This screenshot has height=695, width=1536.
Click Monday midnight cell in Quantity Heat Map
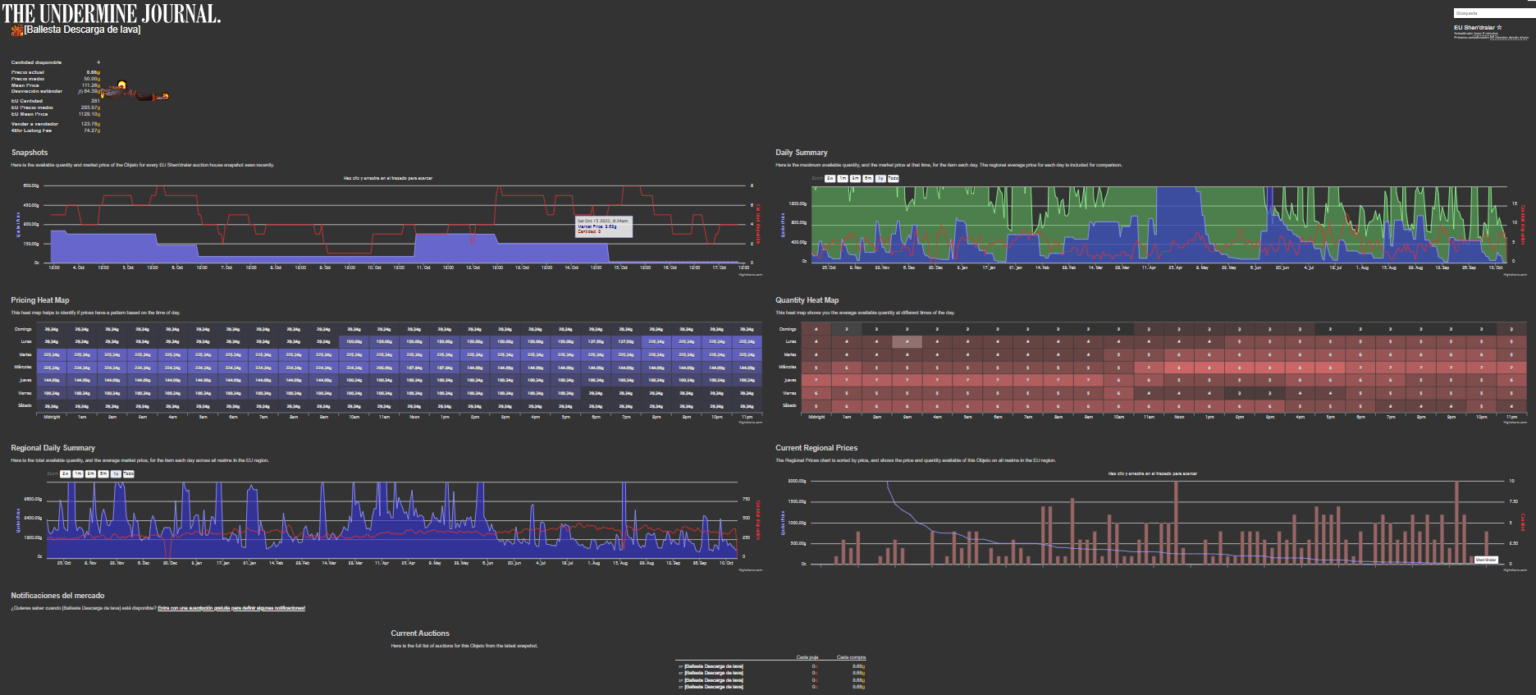pyautogui.click(x=816, y=341)
